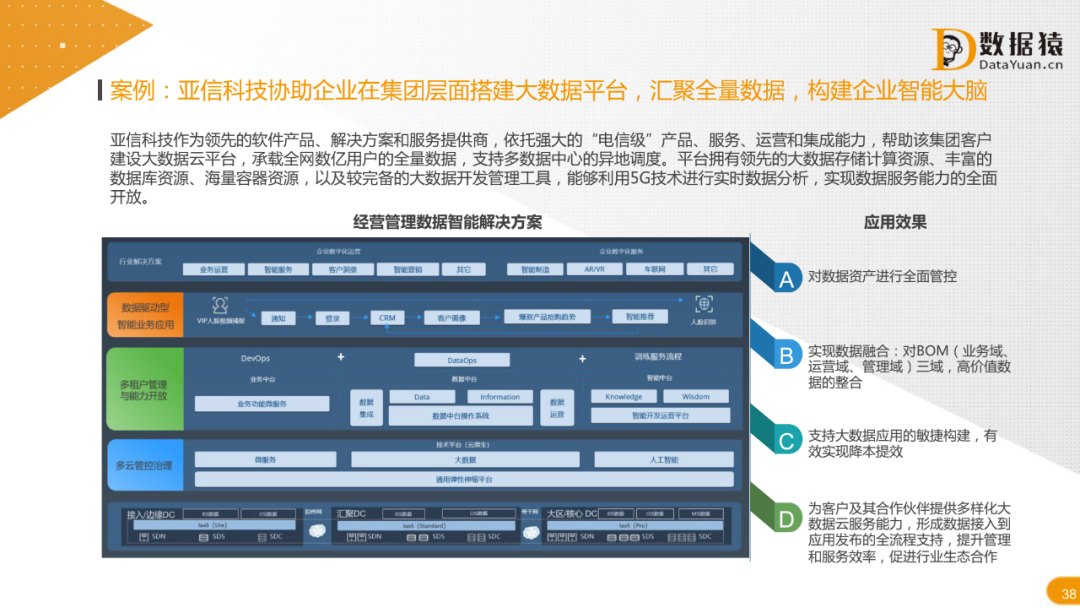The width and height of the screenshot is (1080, 608).
Task: Click the 客户画像 flow step
Action: [x=452, y=317]
